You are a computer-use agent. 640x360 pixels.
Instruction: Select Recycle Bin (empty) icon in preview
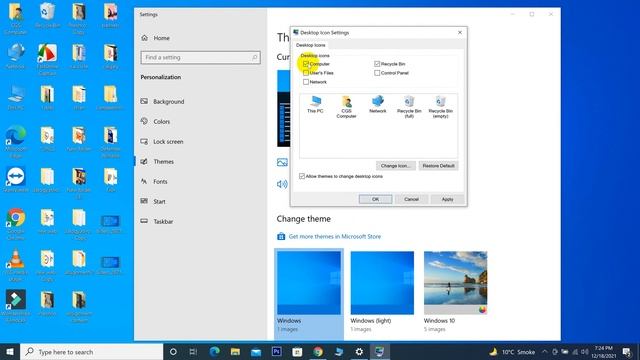point(440,107)
